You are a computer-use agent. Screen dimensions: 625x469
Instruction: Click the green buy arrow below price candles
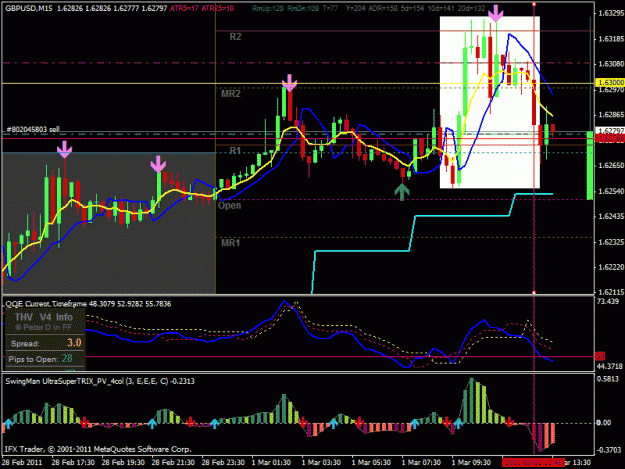tap(402, 191)
